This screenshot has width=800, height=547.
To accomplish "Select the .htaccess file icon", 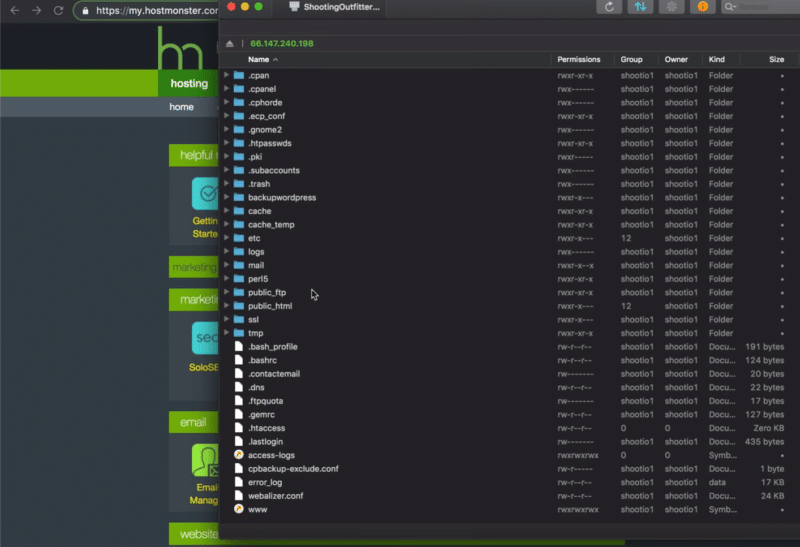I will (x=239, y=428).
